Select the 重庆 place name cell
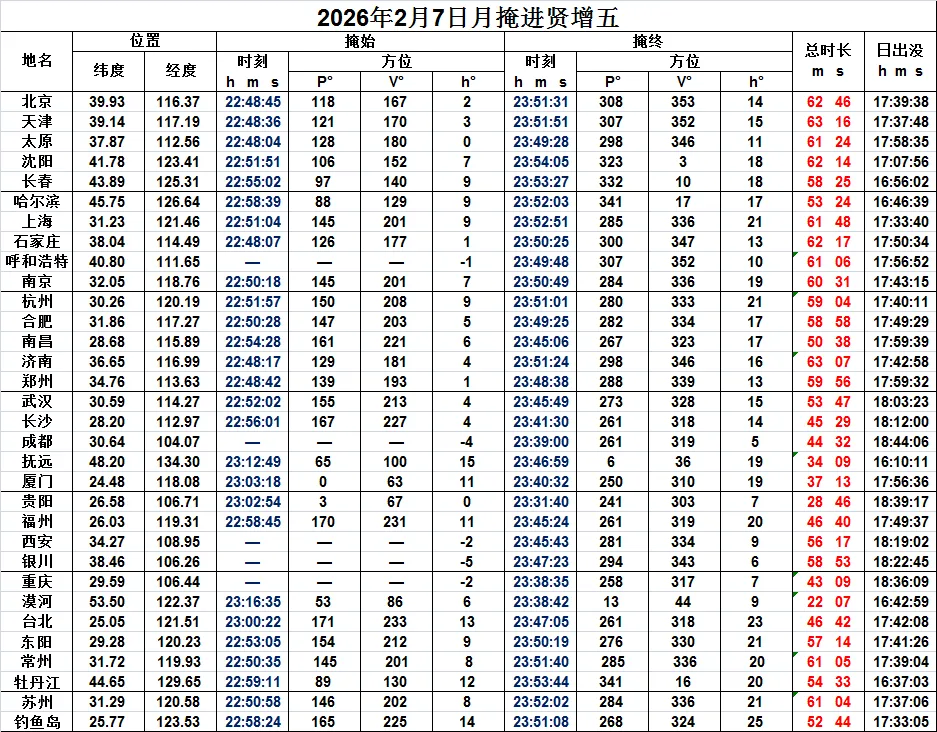 (36, 581)
